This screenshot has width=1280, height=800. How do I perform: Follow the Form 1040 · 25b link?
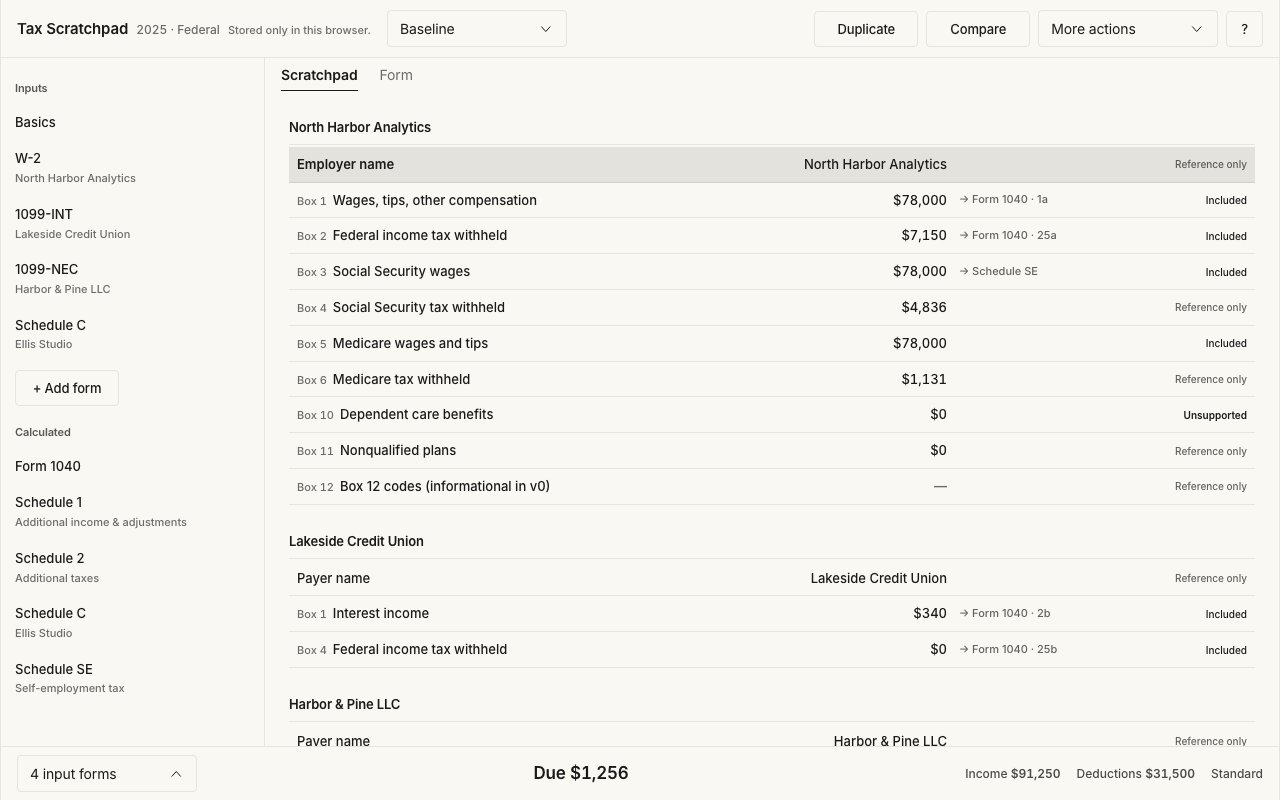tap(1008, 650)
